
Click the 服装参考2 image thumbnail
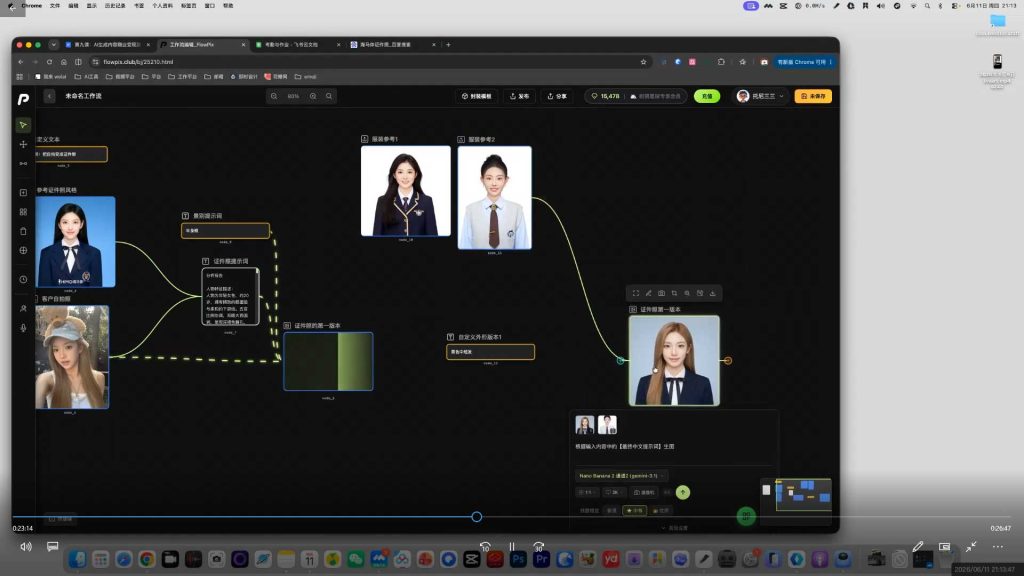pyautogui.click(x=494, y=197)
